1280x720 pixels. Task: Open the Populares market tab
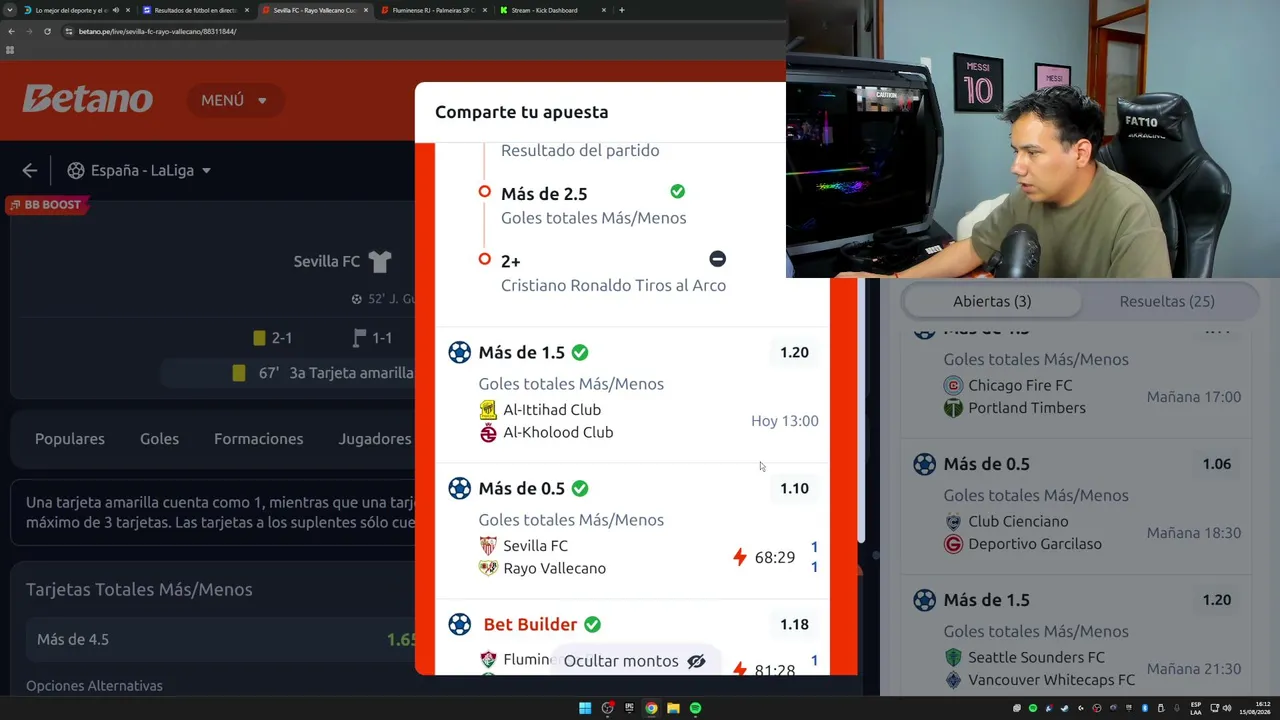[70, 439]
